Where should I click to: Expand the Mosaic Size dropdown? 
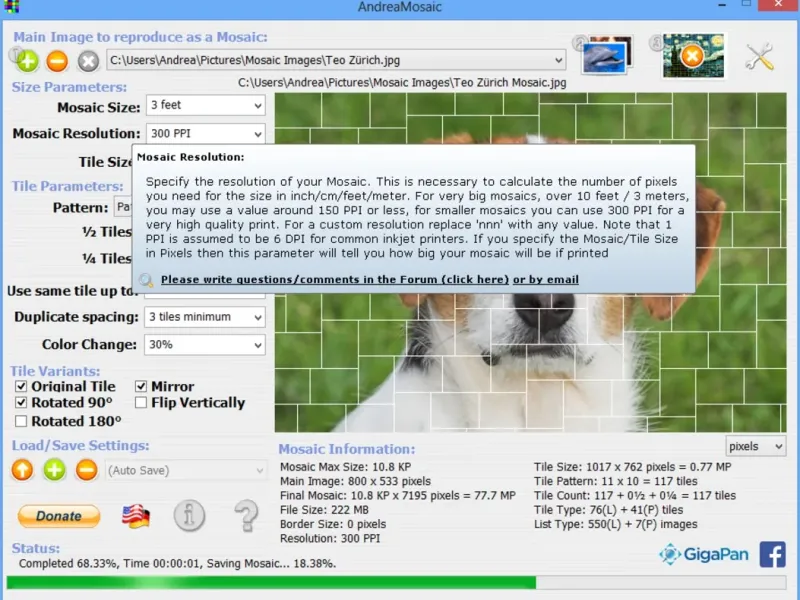point(206,105)
